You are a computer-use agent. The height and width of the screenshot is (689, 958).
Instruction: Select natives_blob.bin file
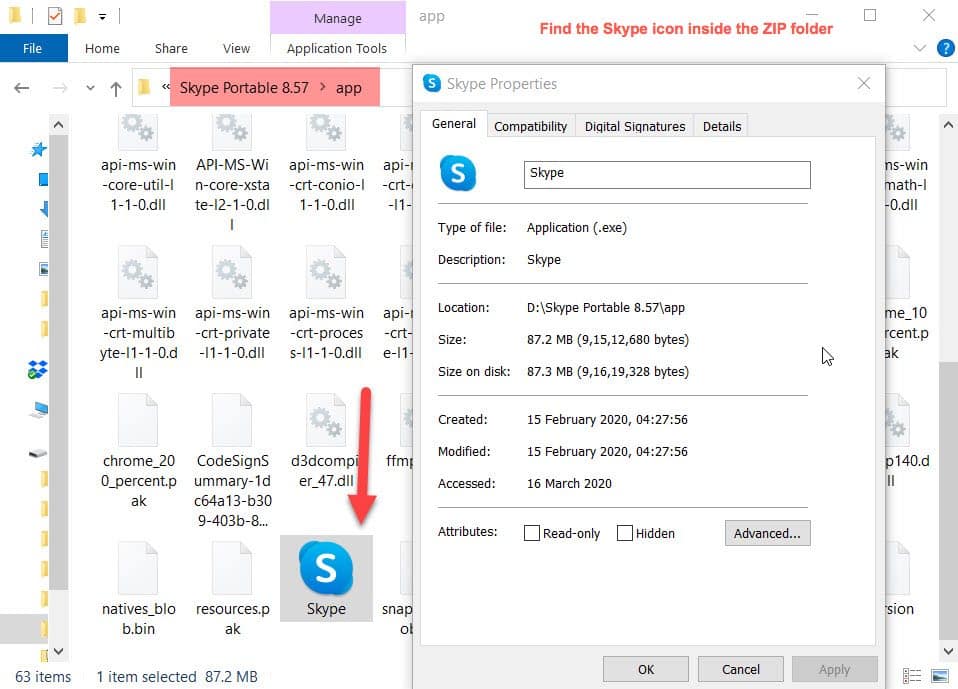(139, 589)
